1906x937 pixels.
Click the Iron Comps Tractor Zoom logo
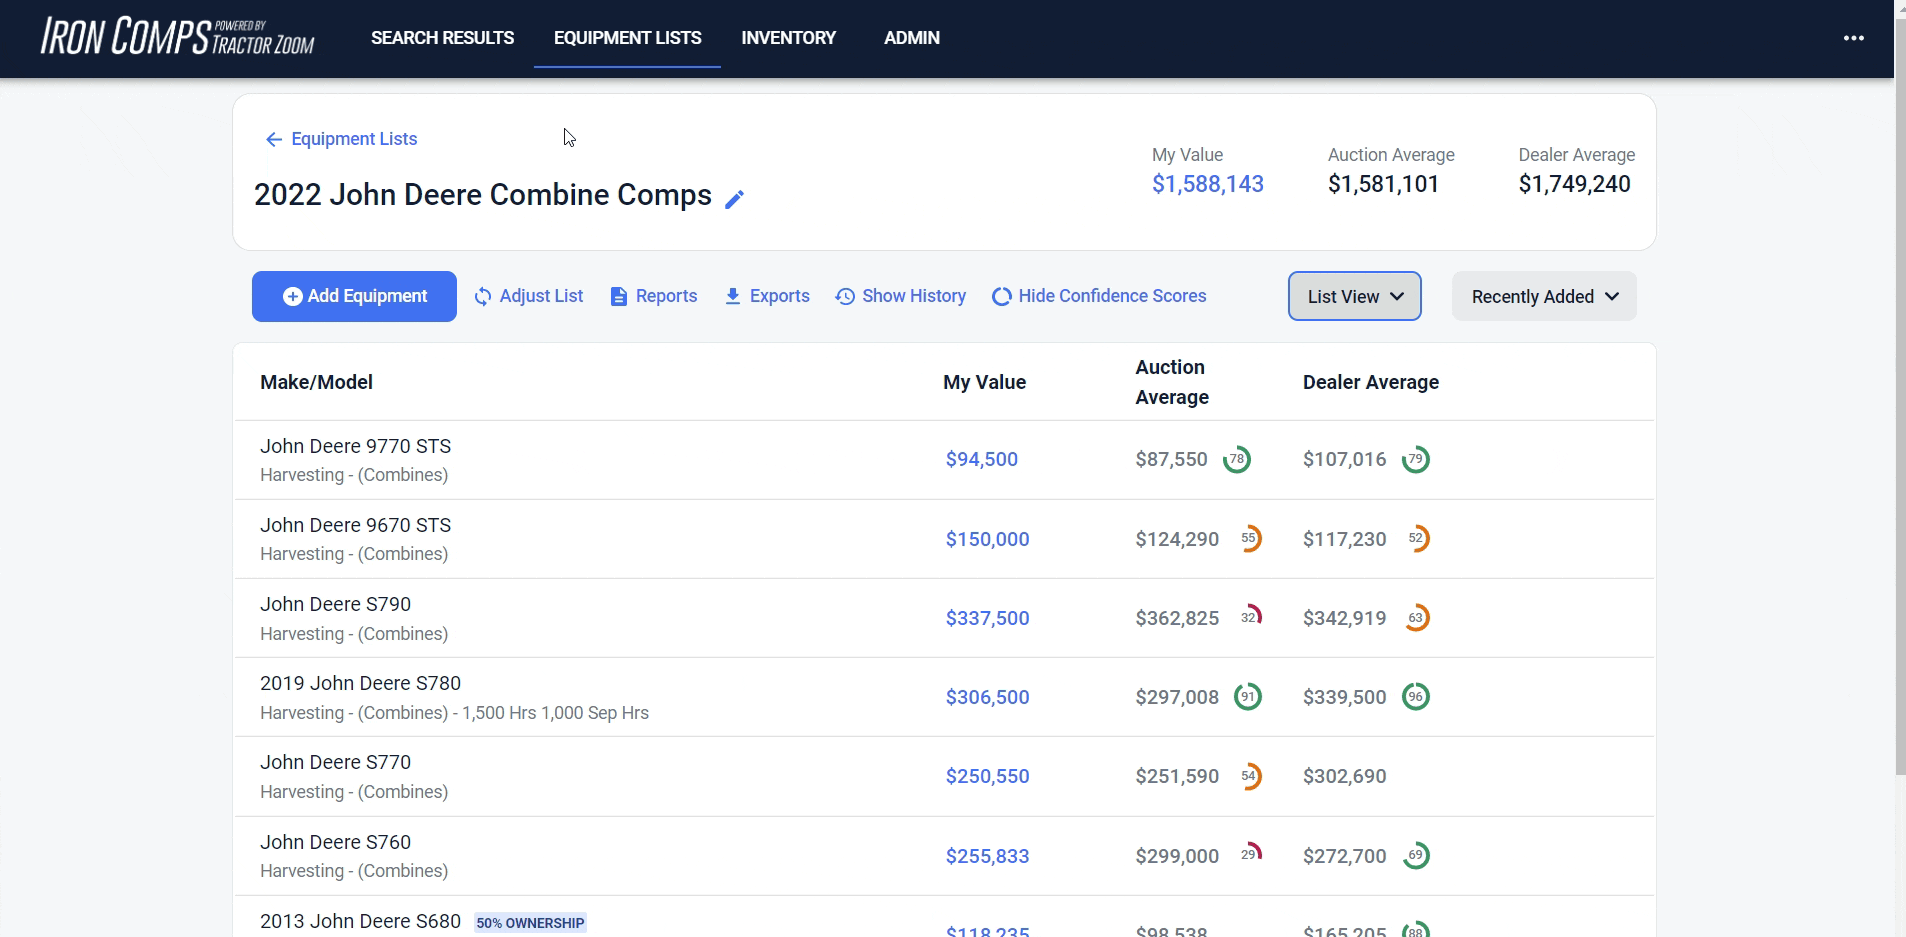[177, 37]
